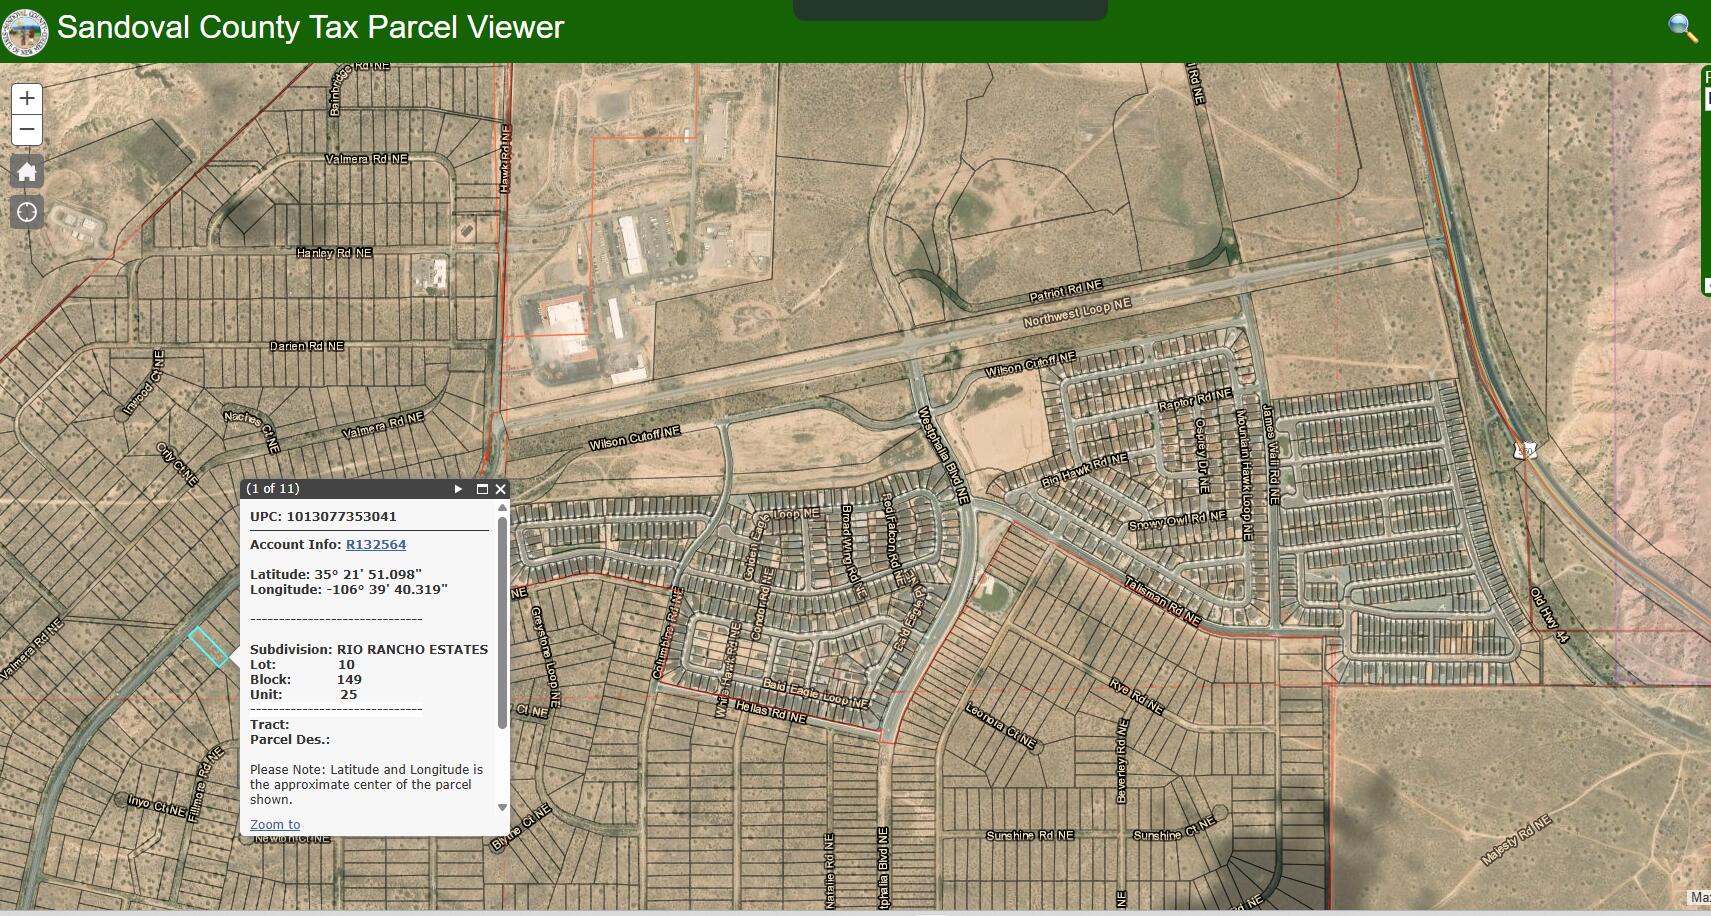The image size is (1711, 916).
Task: Click the Zoom to link
Action: point(275,825)
